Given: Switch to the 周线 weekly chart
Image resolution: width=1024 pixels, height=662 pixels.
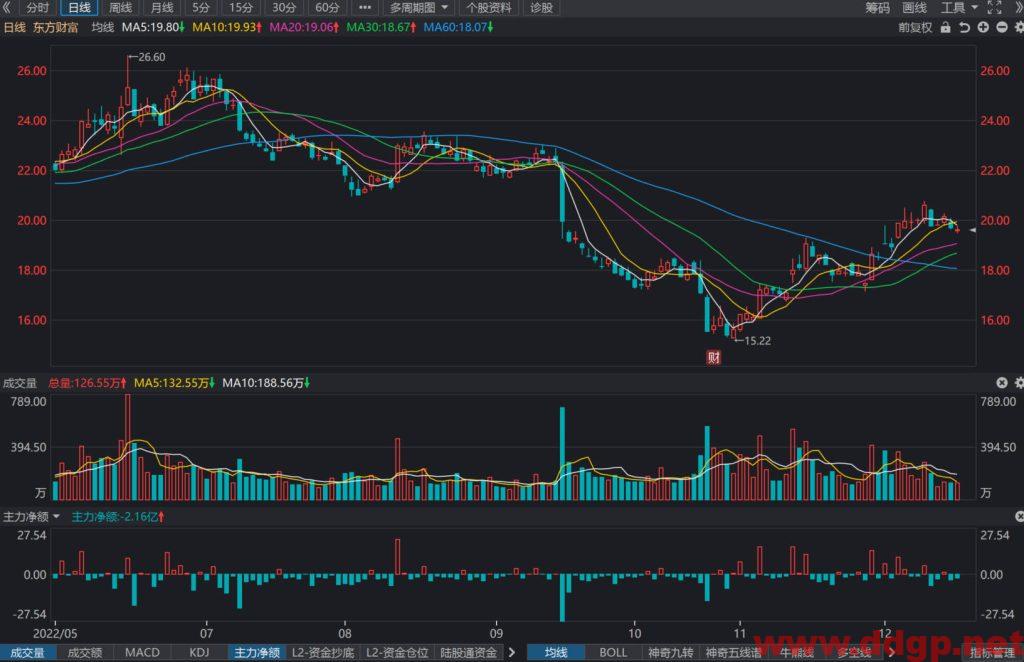Looking at the screenshot, I should point(120,8).
